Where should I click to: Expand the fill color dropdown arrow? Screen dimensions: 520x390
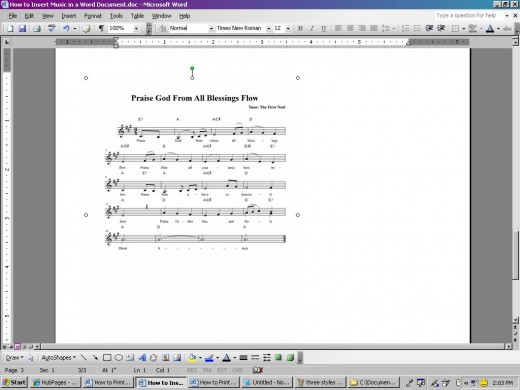(x=200, y=358)
